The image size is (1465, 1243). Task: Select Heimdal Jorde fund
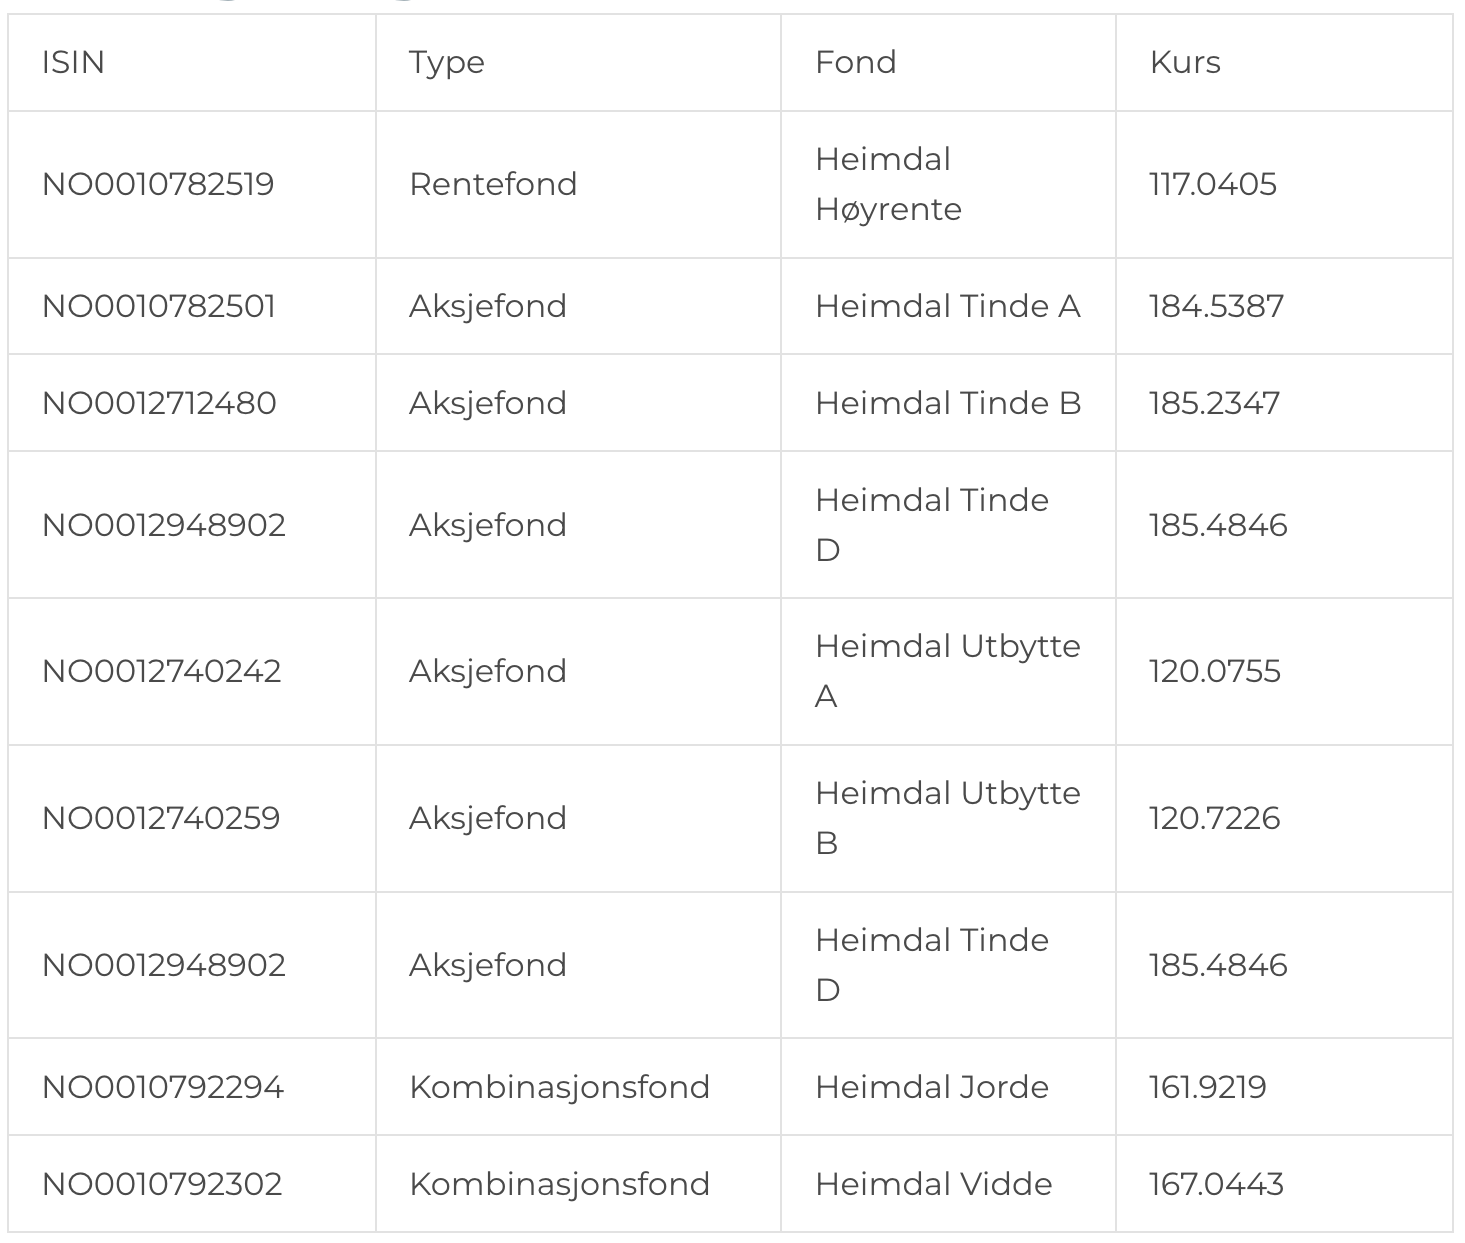coord(932,1087)
